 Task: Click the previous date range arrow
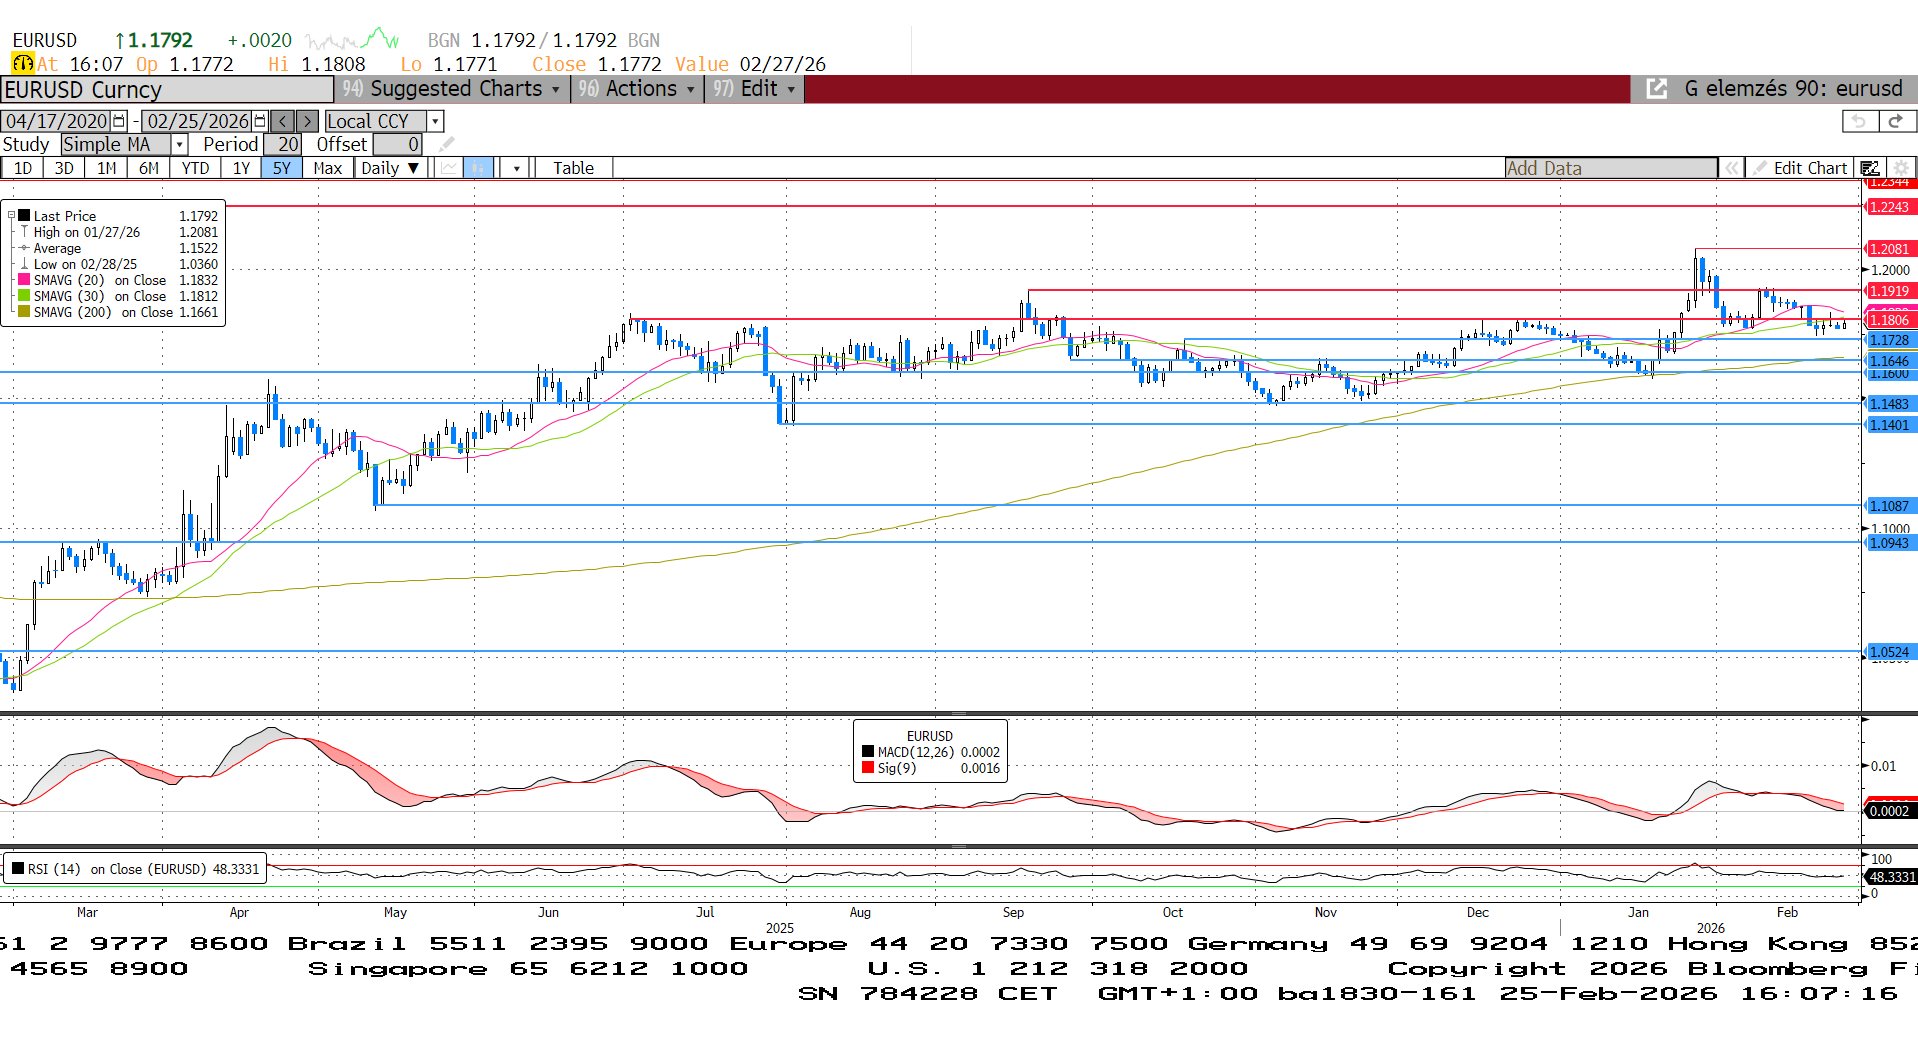point(283,121)
